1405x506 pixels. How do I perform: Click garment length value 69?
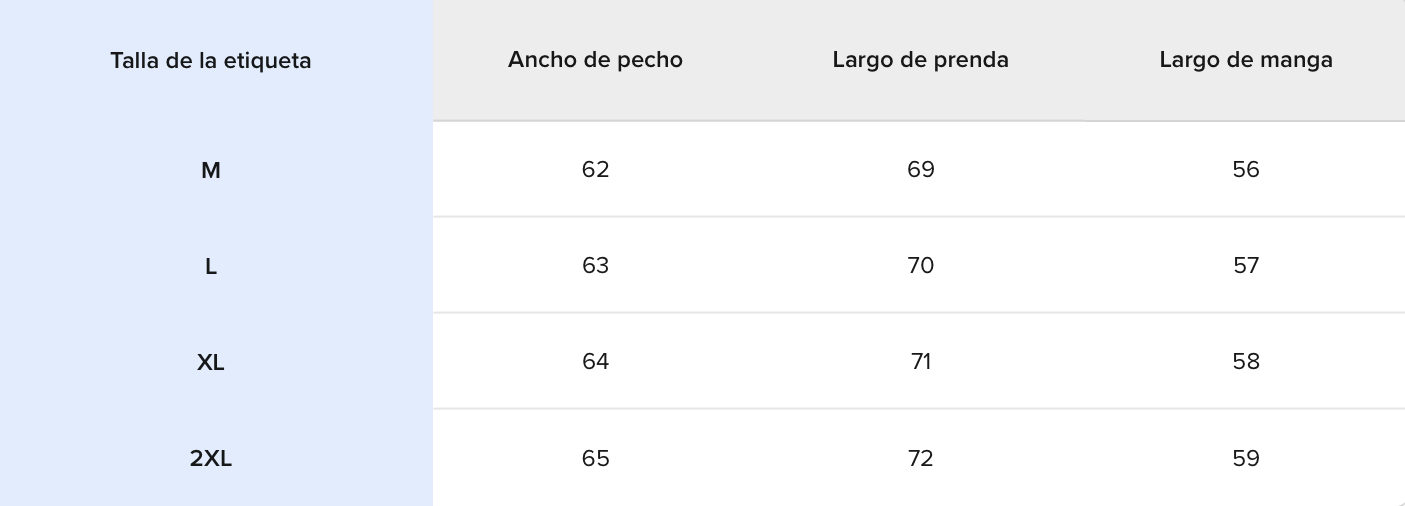click(x=920, y=170)
